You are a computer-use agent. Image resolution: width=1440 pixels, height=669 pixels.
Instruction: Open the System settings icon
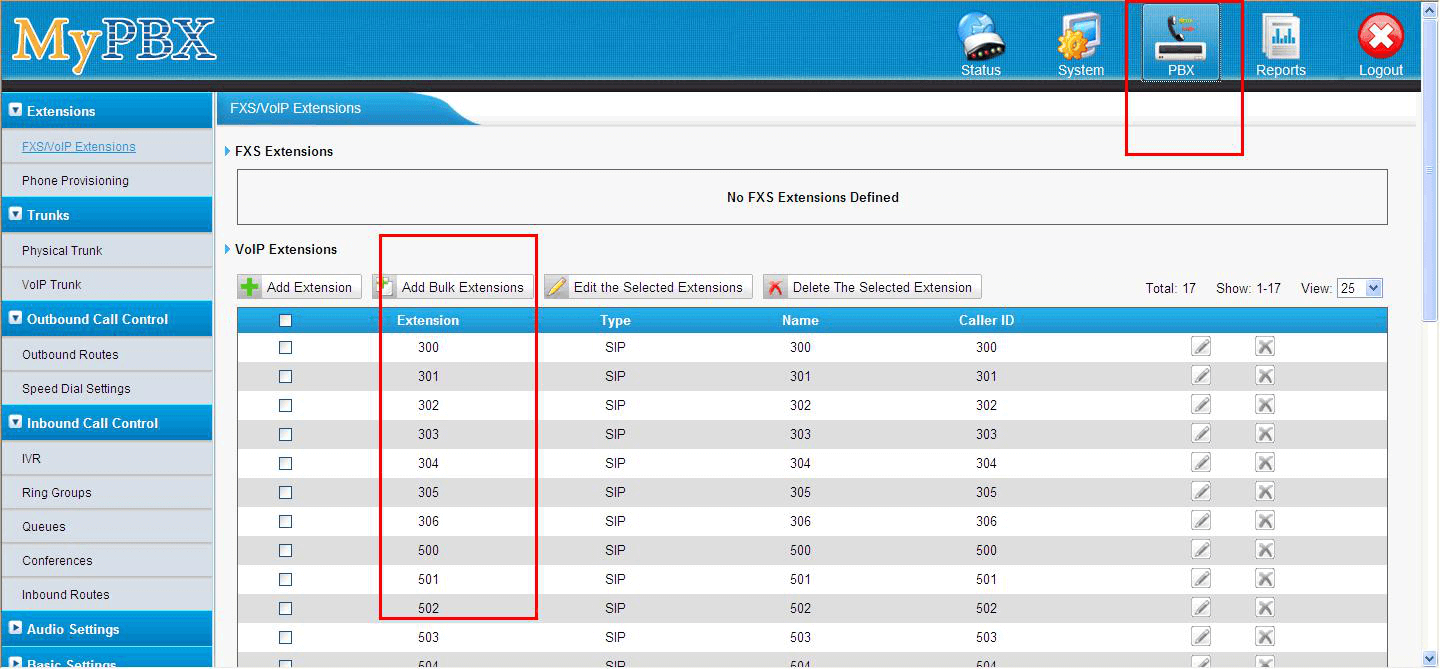(x=1080, y=43)
